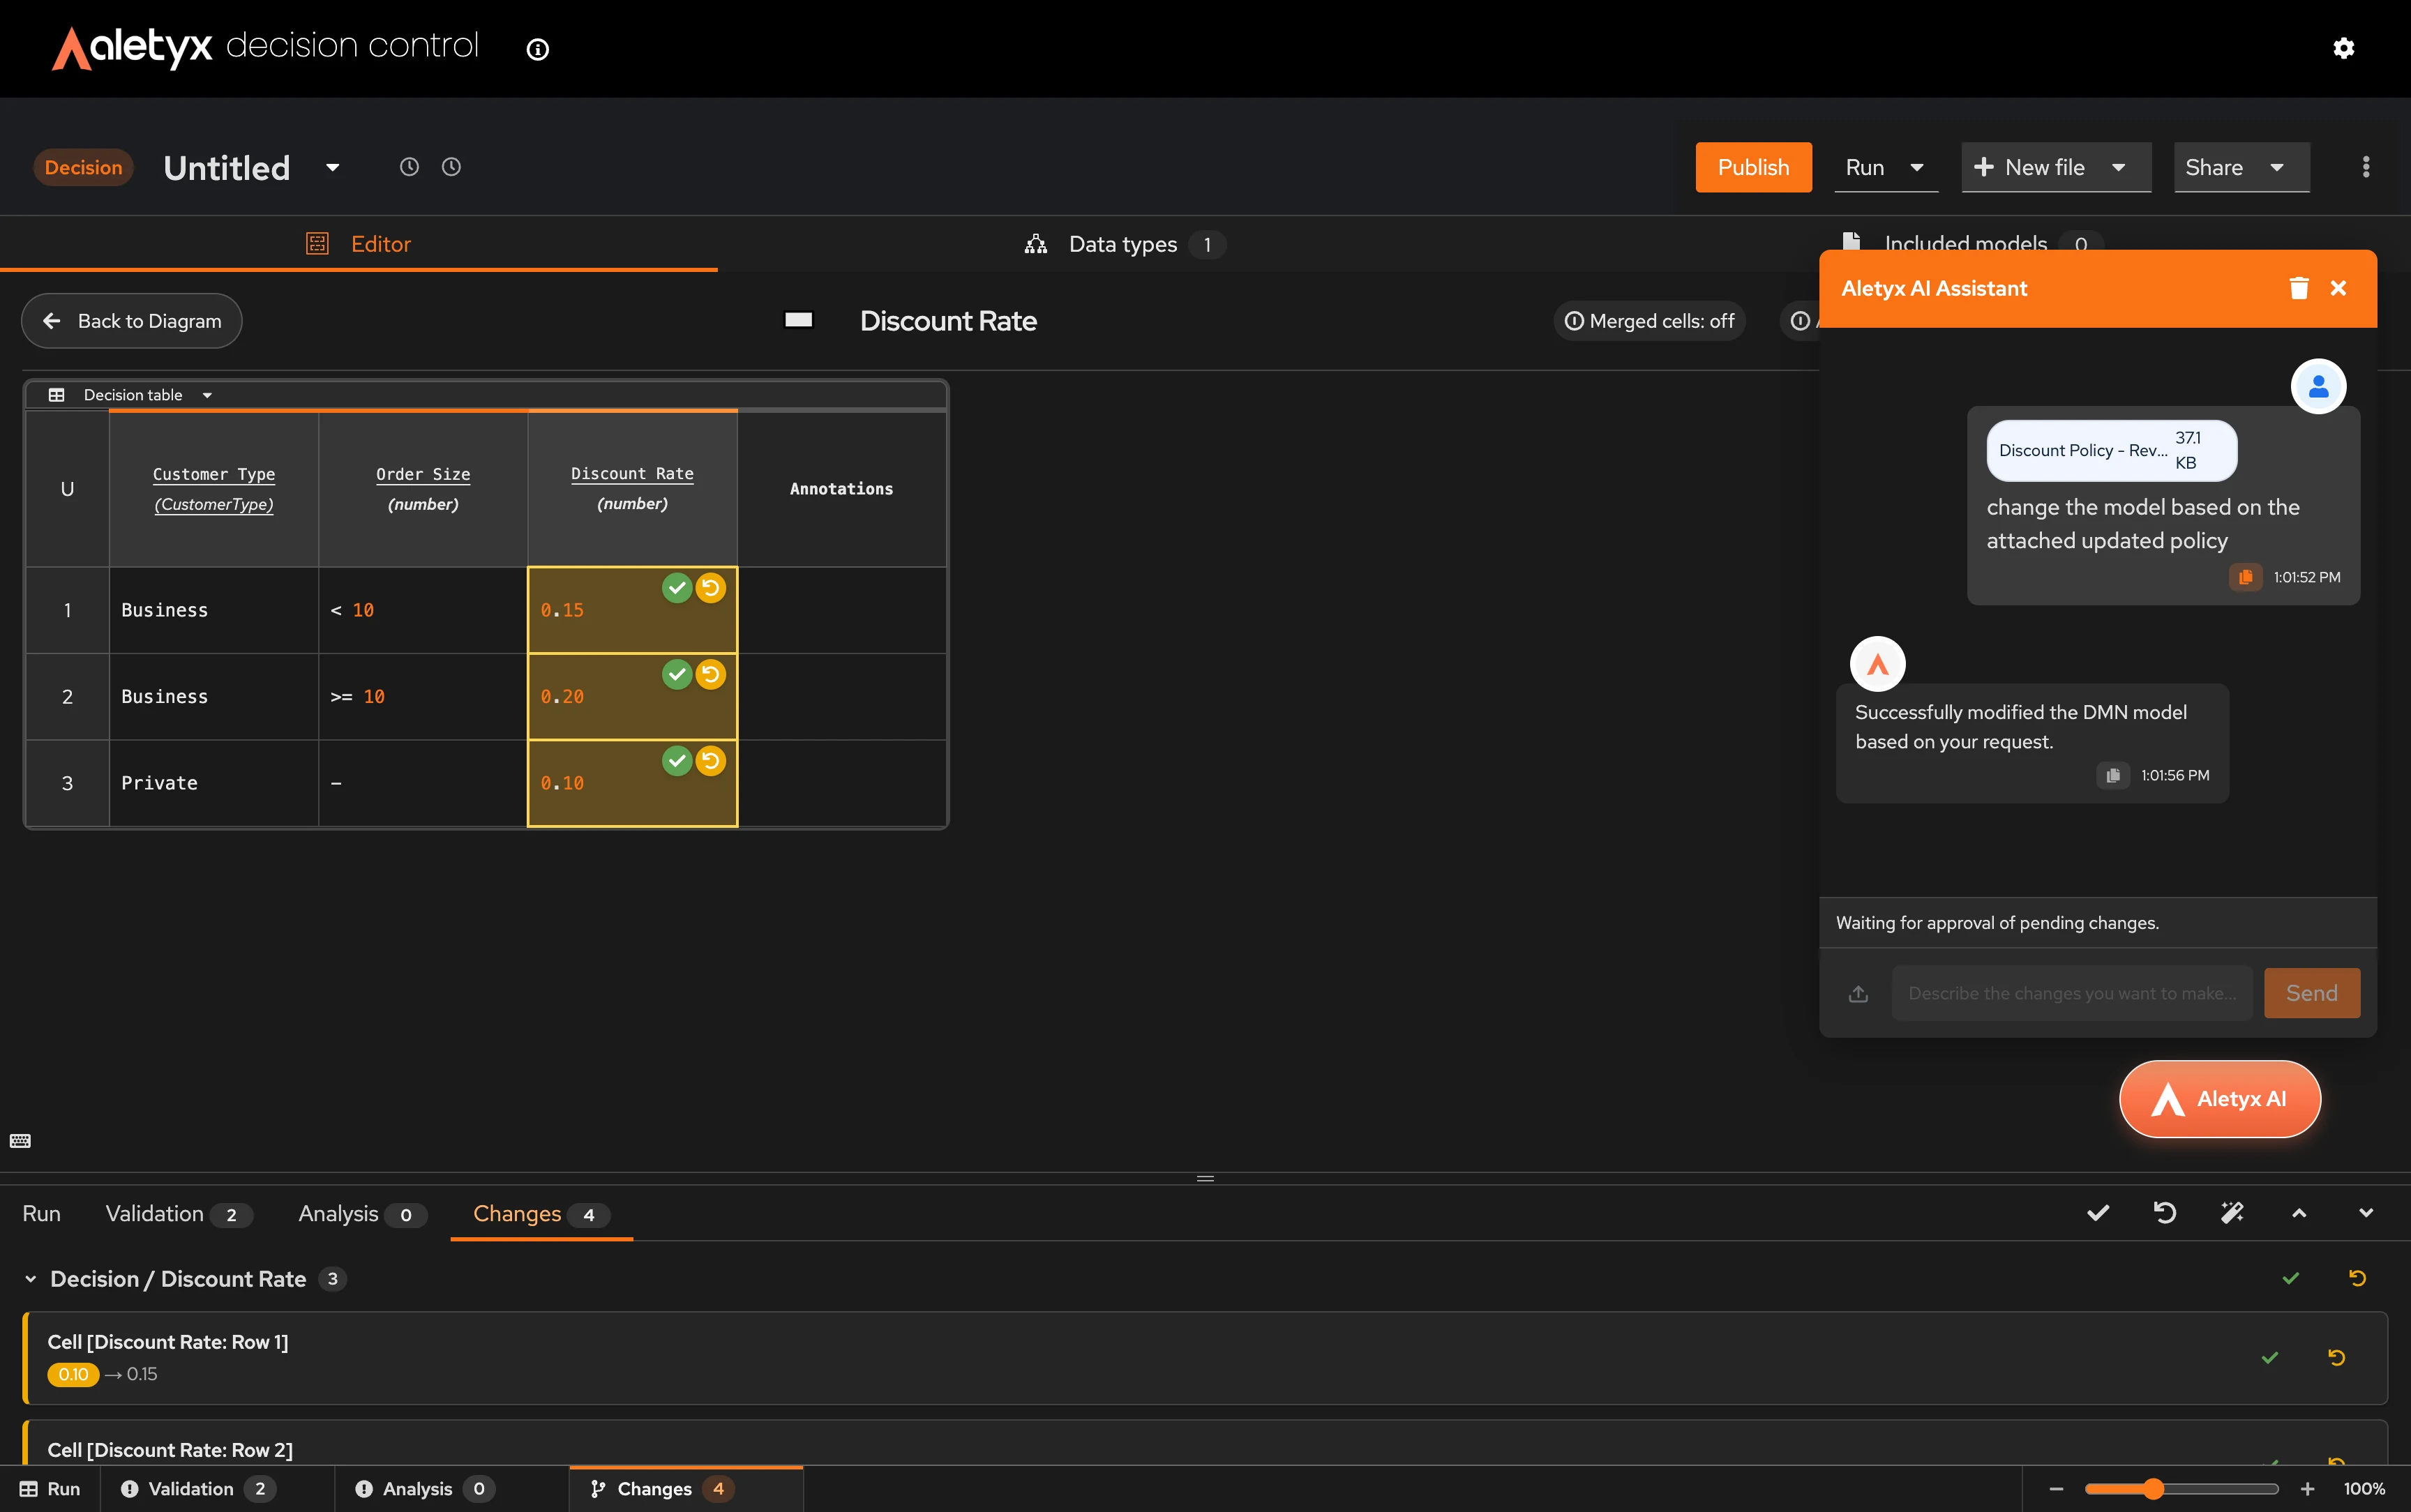Copy the assistant's reply message
Image resolution: width=2411 pixels, height=1512 pixels.
pos(2113,775)
